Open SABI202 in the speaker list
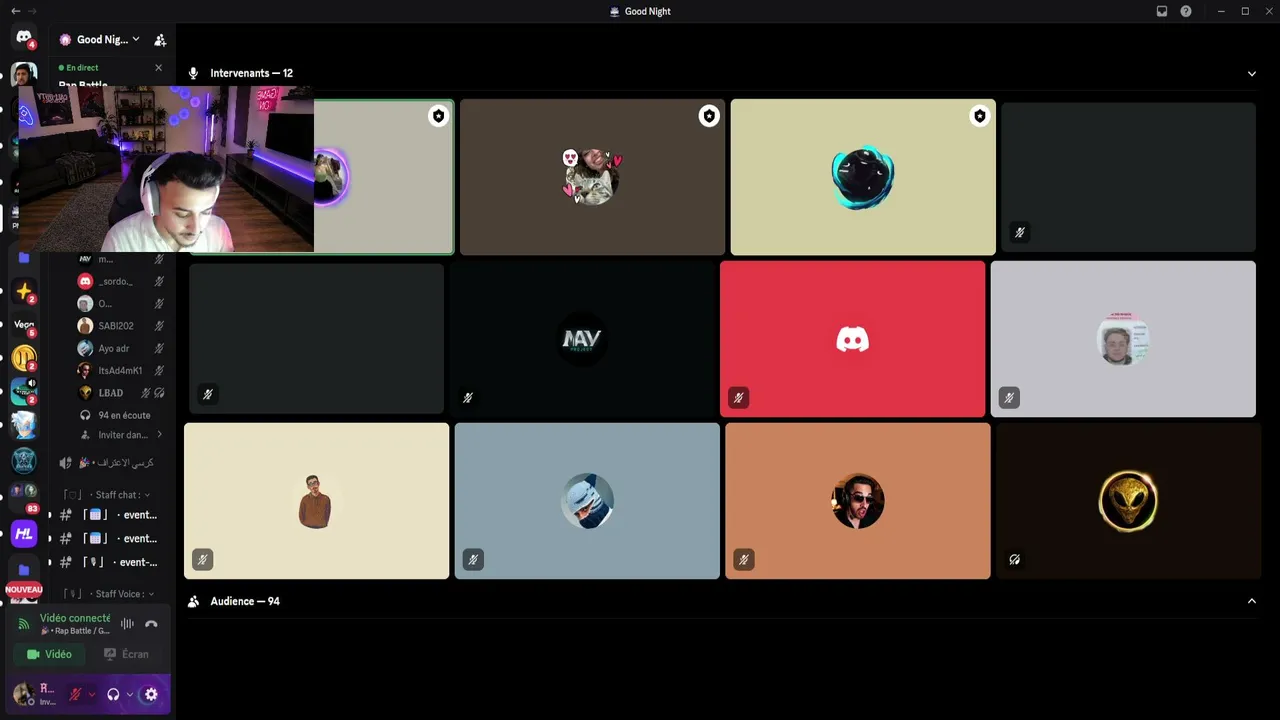 pyautogui.click(x=120, y=326)
